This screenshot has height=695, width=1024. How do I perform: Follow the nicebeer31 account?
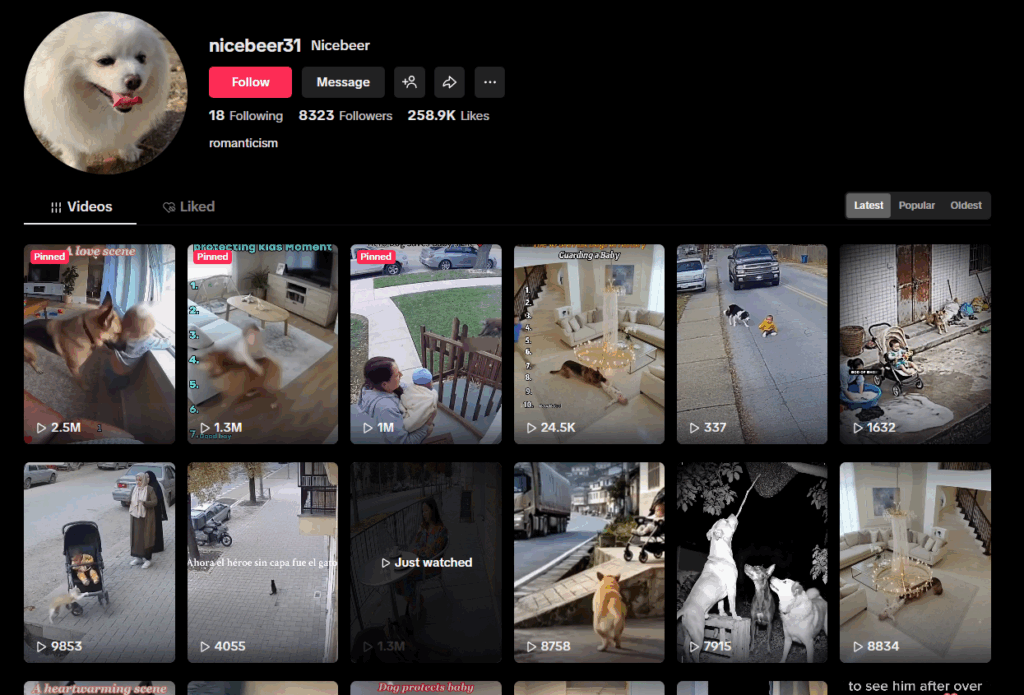[250, 82]
